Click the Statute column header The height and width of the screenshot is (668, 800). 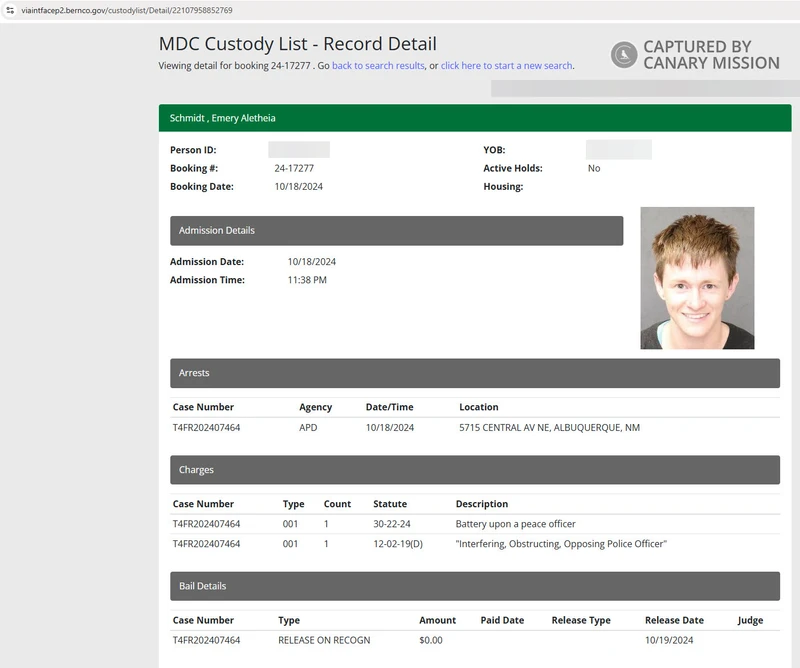[390, 503]
